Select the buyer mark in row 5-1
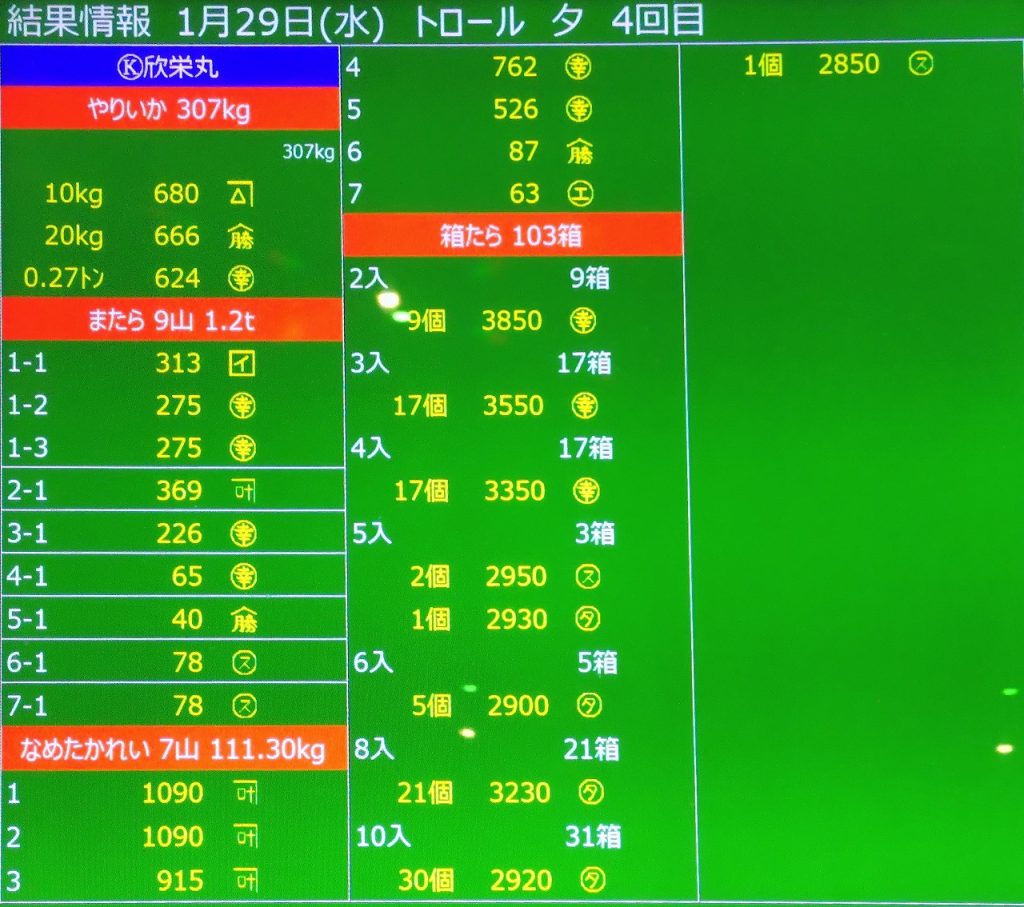Image resolution: width=1024 pixels, height=907 pixels. pos(242,621)
